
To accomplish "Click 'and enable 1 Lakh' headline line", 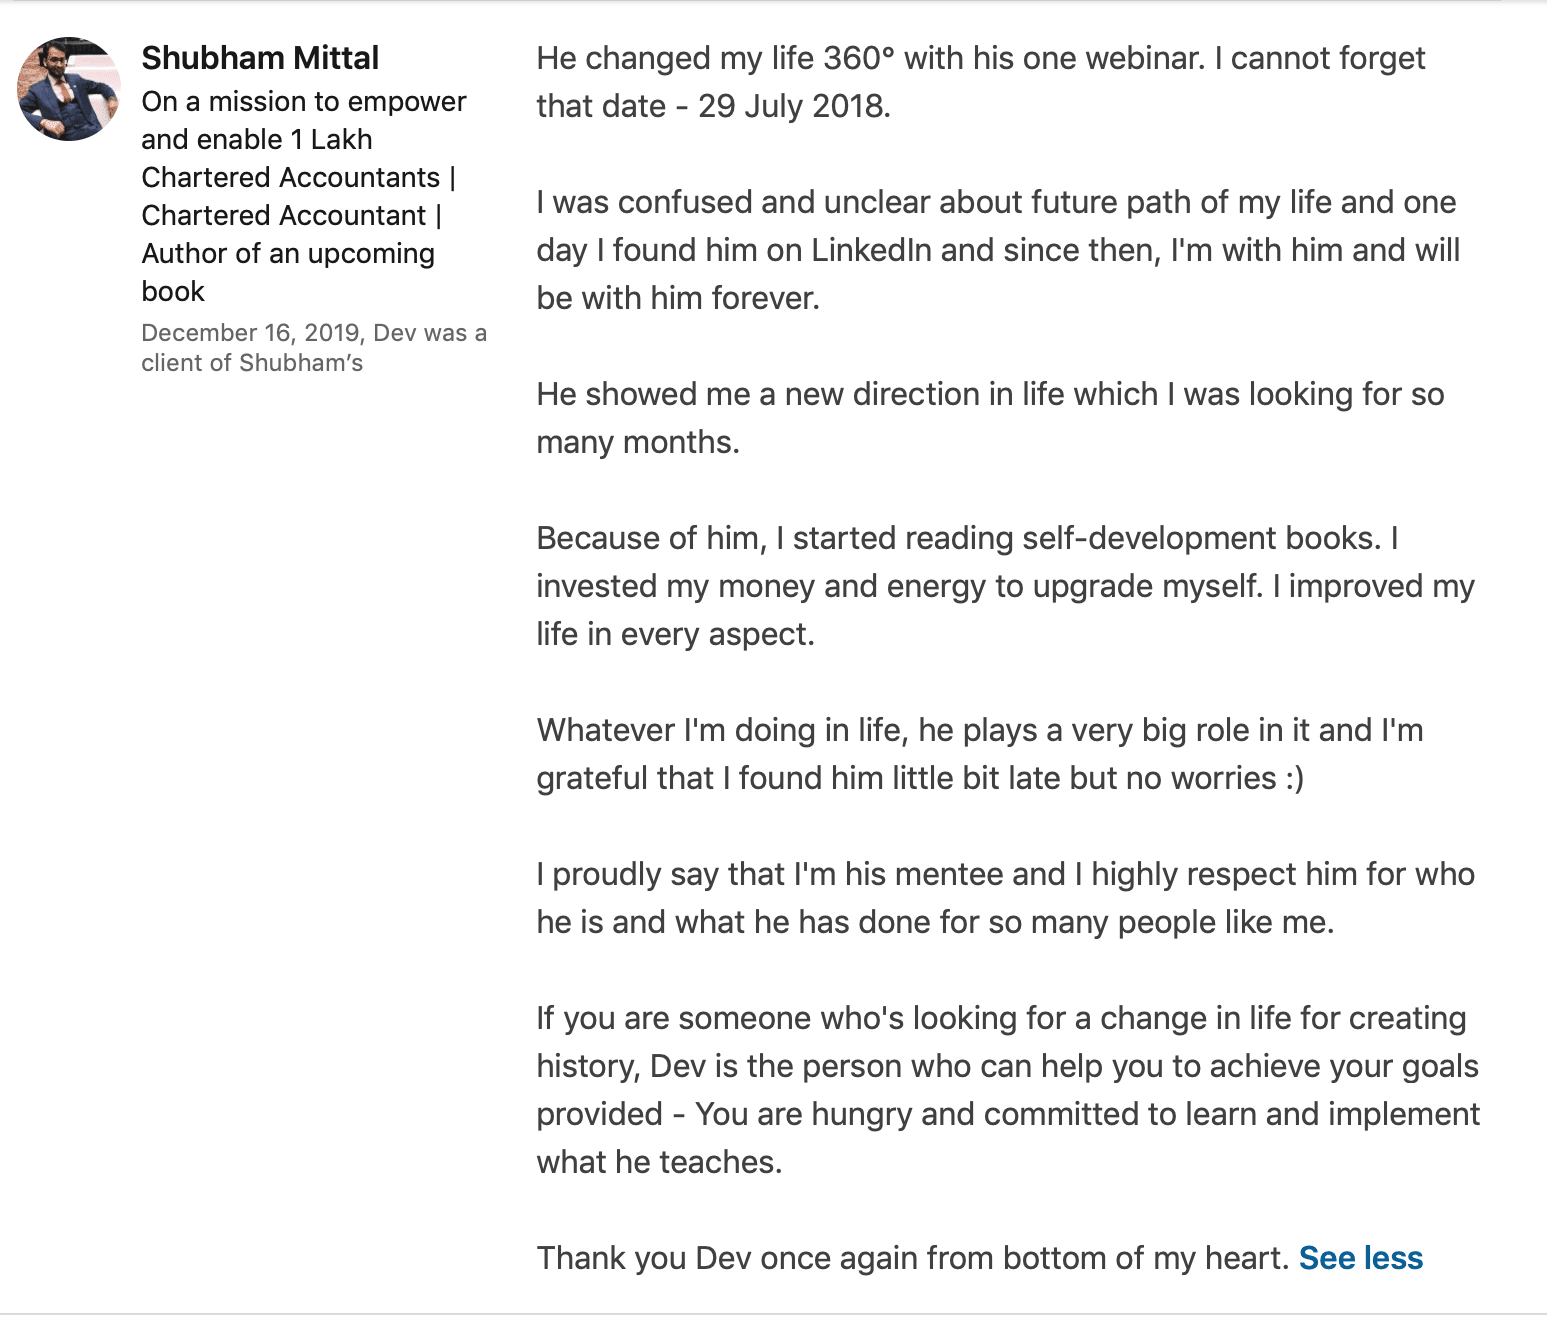I will (257, 139).
